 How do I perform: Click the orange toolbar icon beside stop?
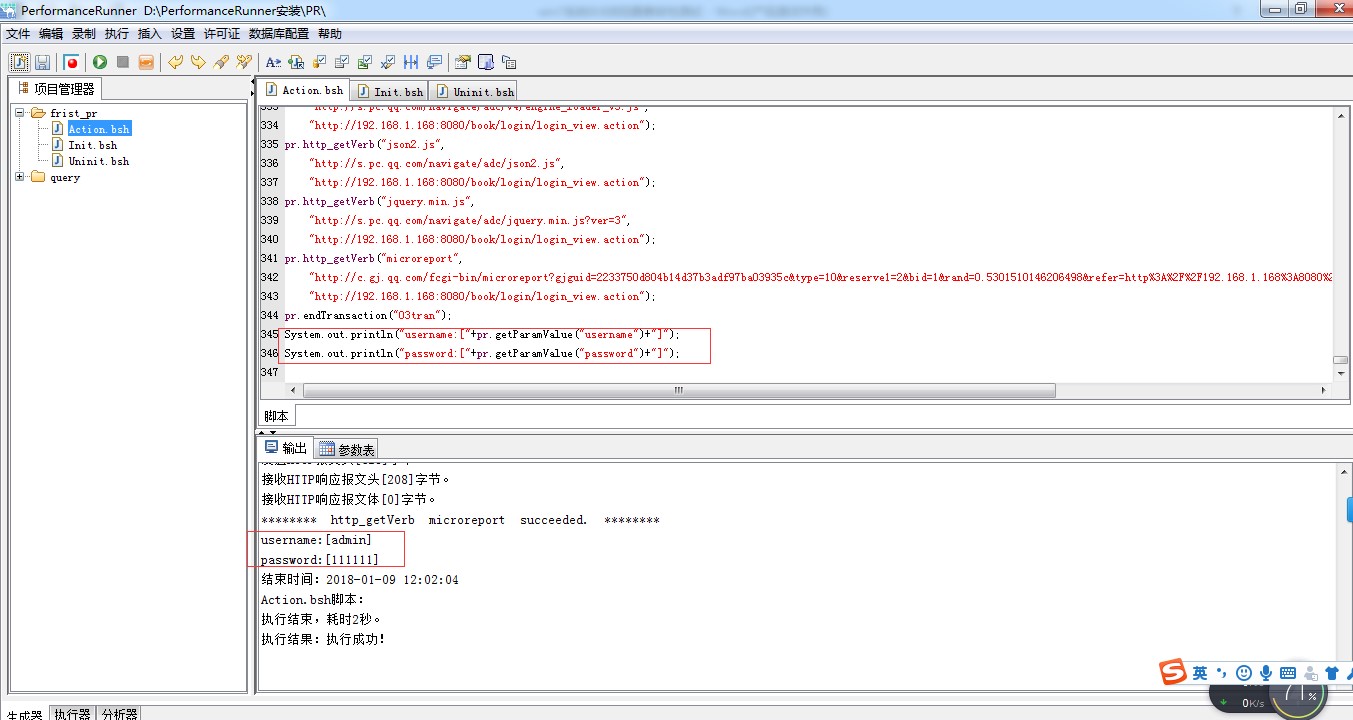(146, 62)
